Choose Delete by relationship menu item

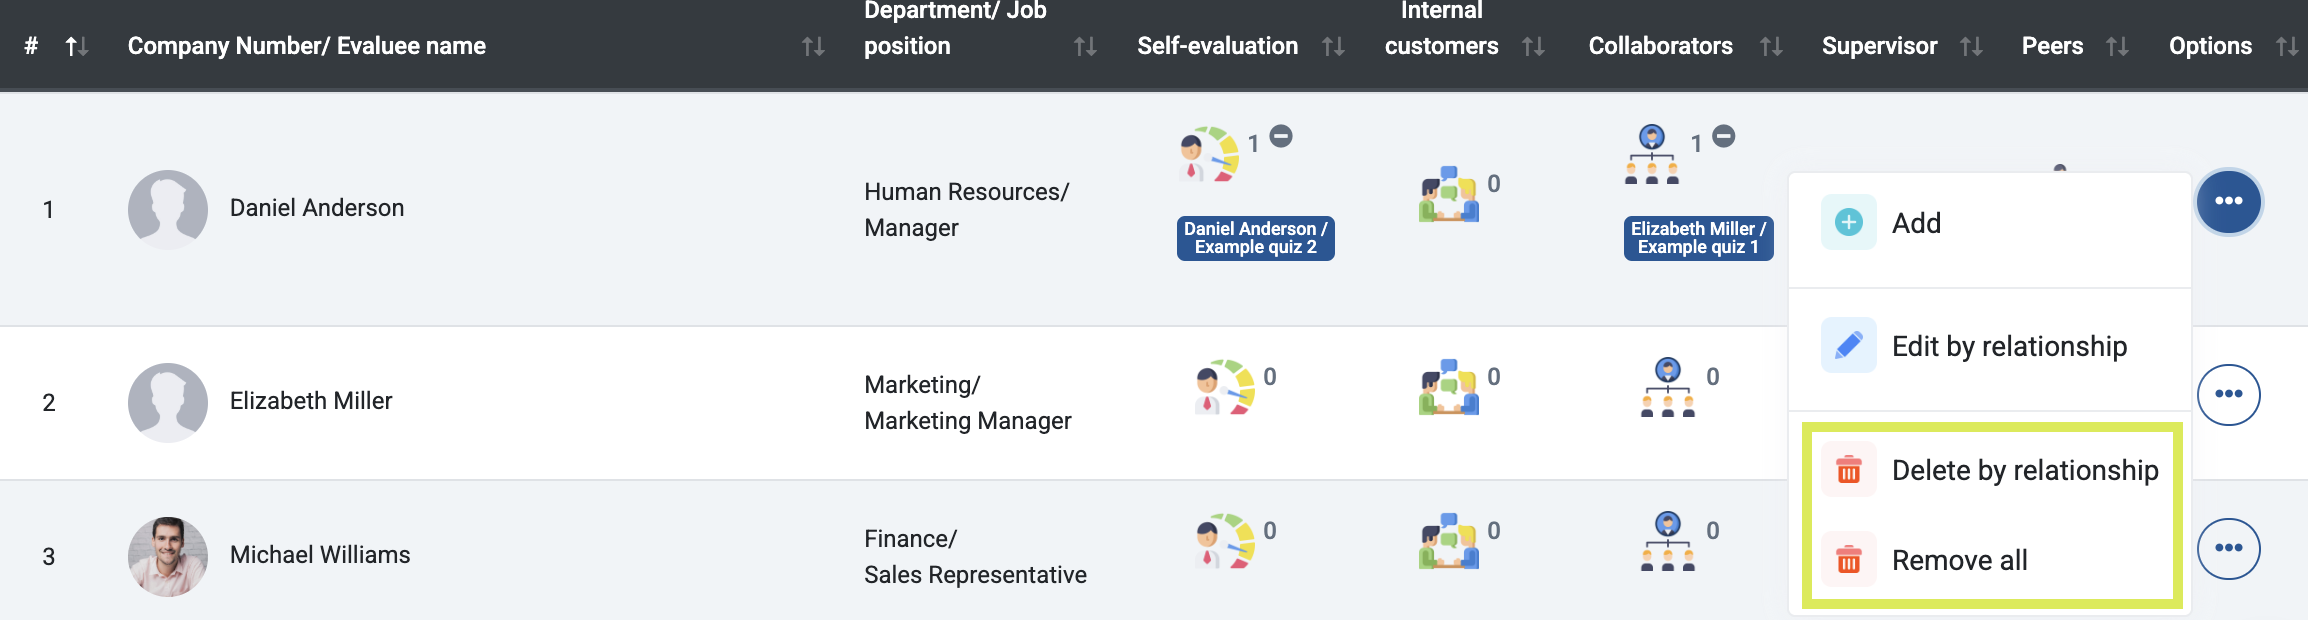(2024, 470)
